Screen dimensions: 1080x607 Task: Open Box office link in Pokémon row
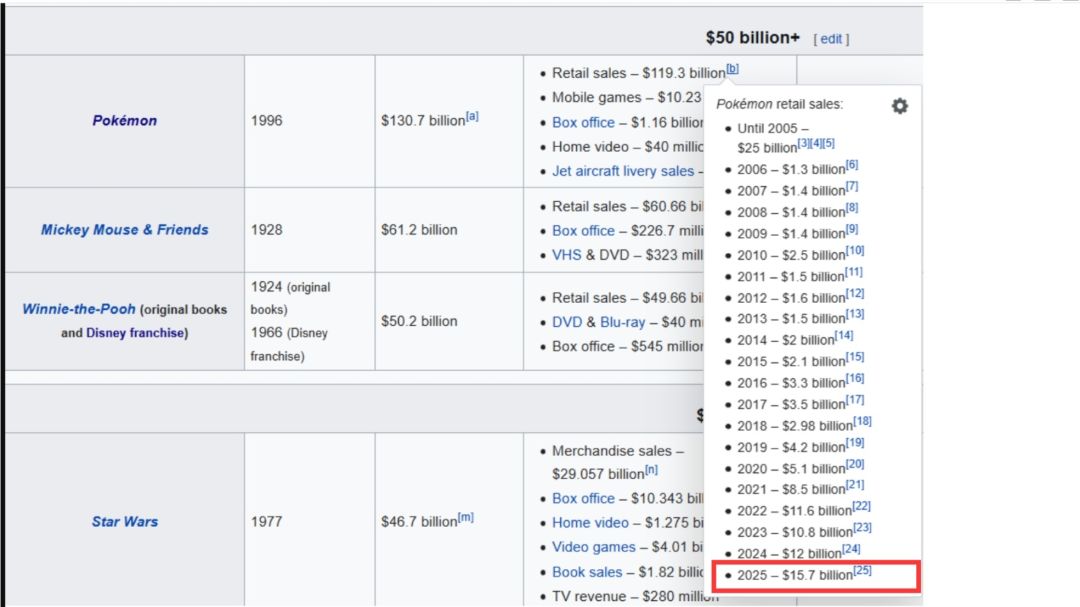click(x=583, y=123)
